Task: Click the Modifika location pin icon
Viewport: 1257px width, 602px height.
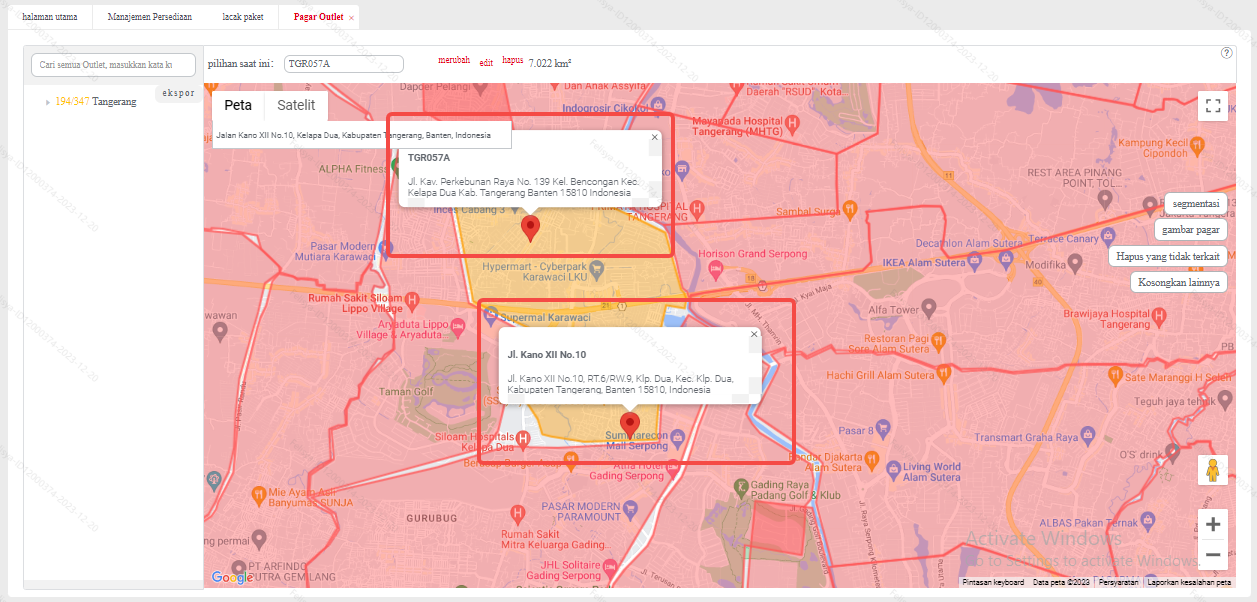Action: (1075, 262)
